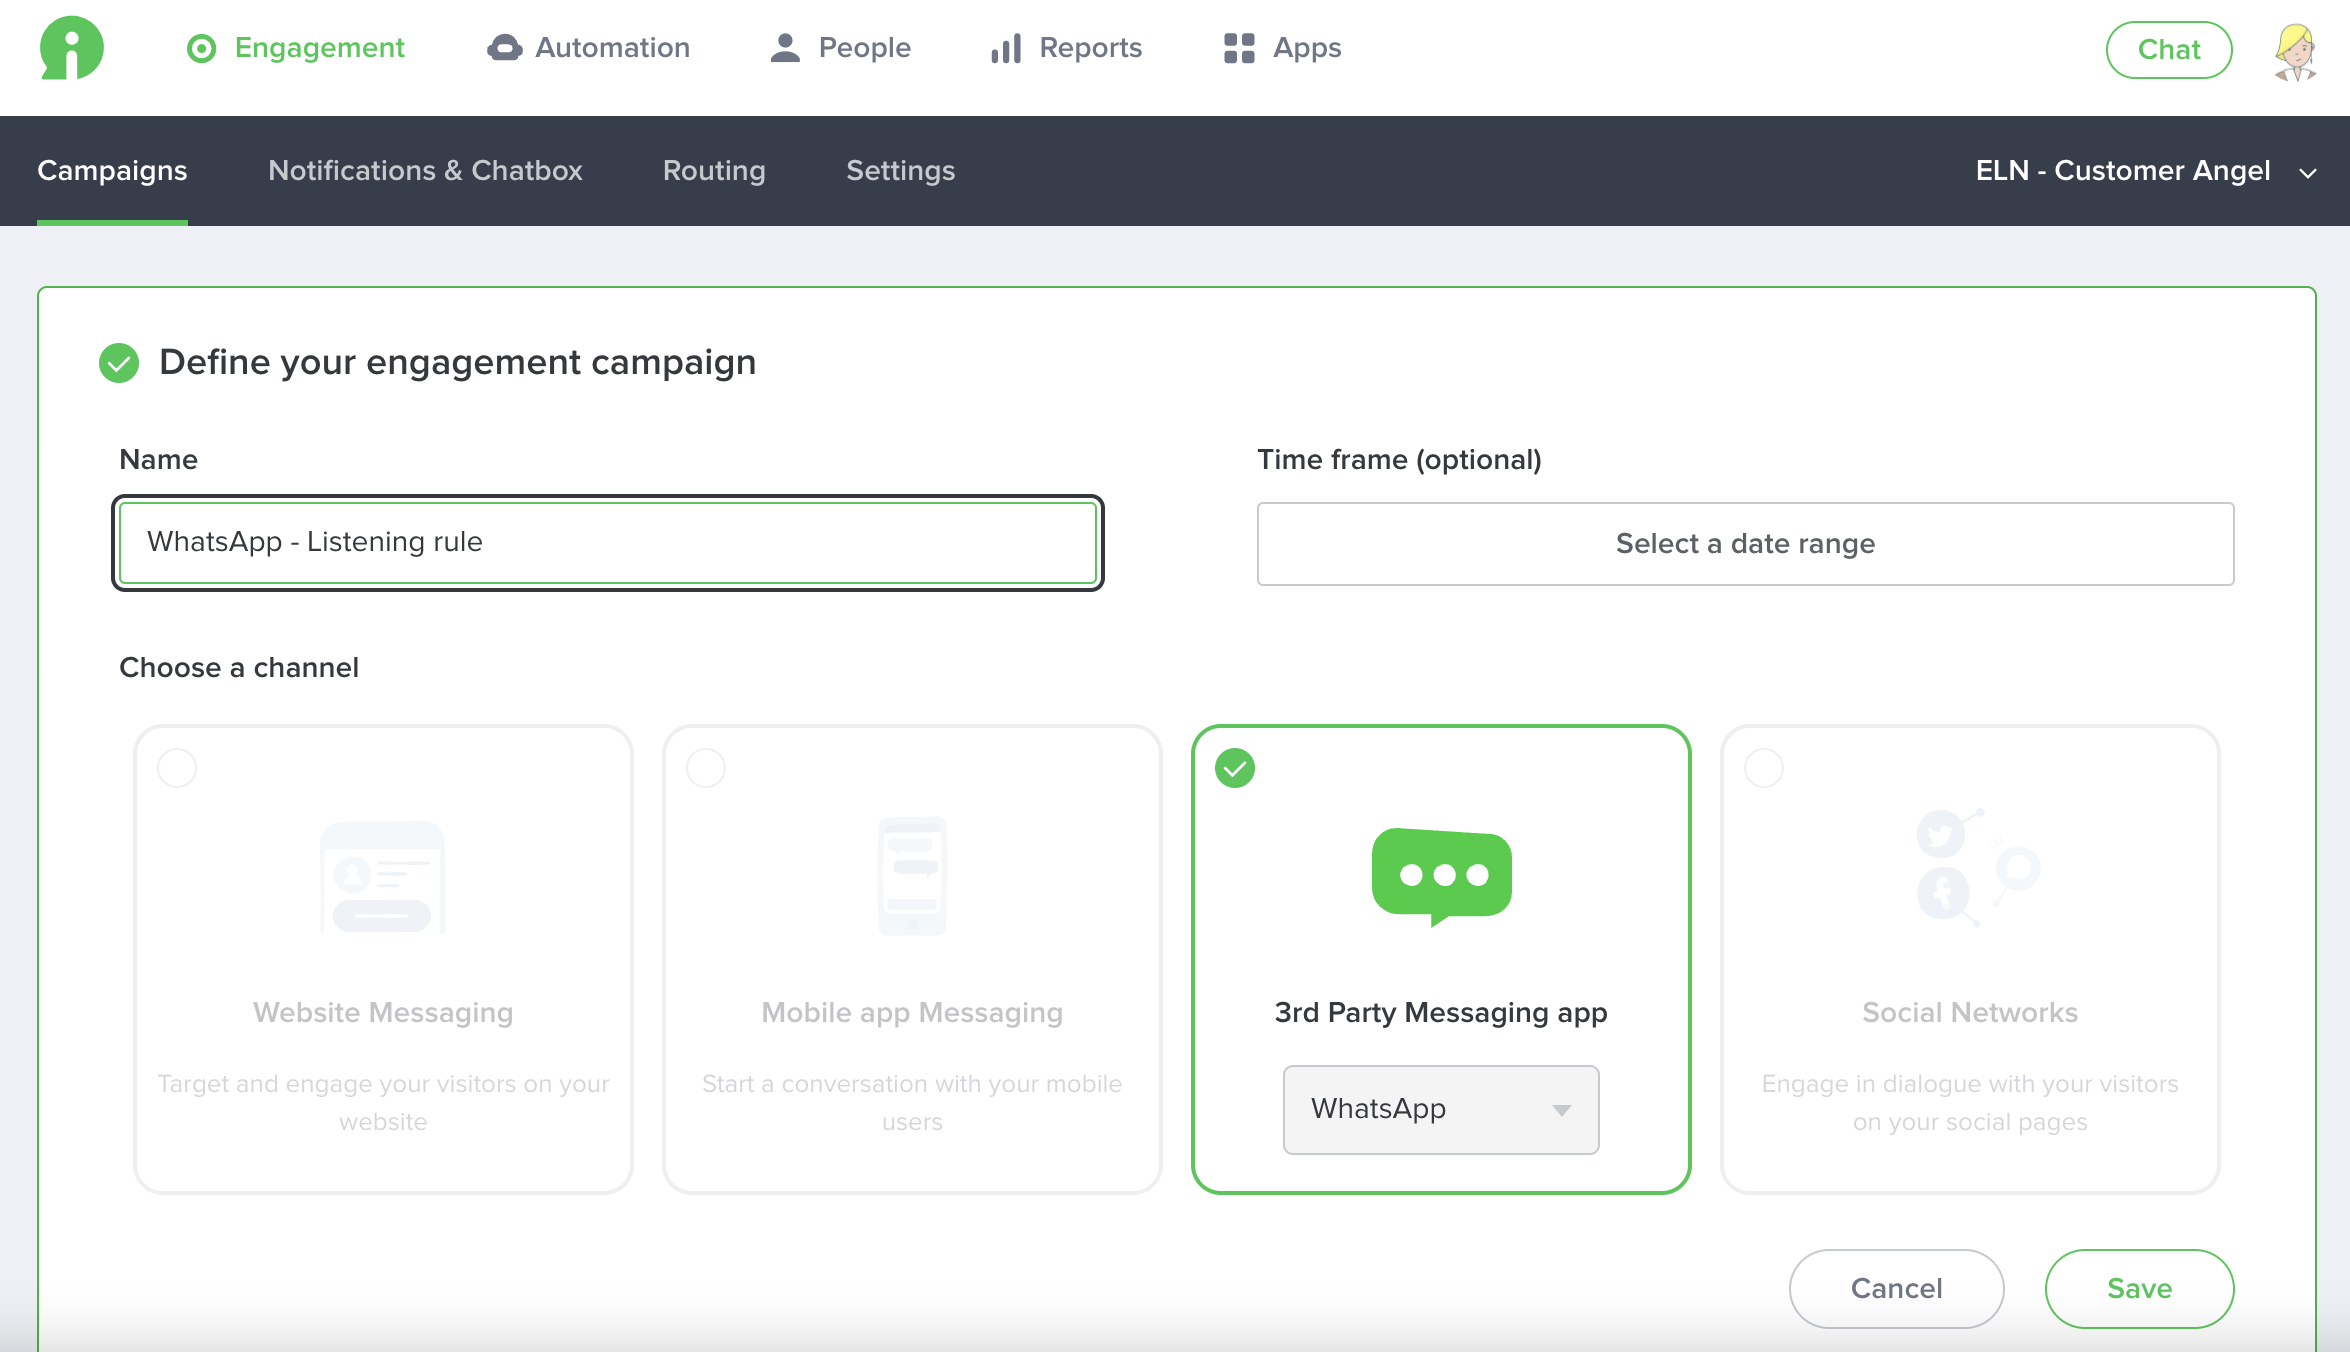Click the Social Networks illustration icon
The width and height of the screenshot is (2350, 1352).
(x=1977, y=868)
